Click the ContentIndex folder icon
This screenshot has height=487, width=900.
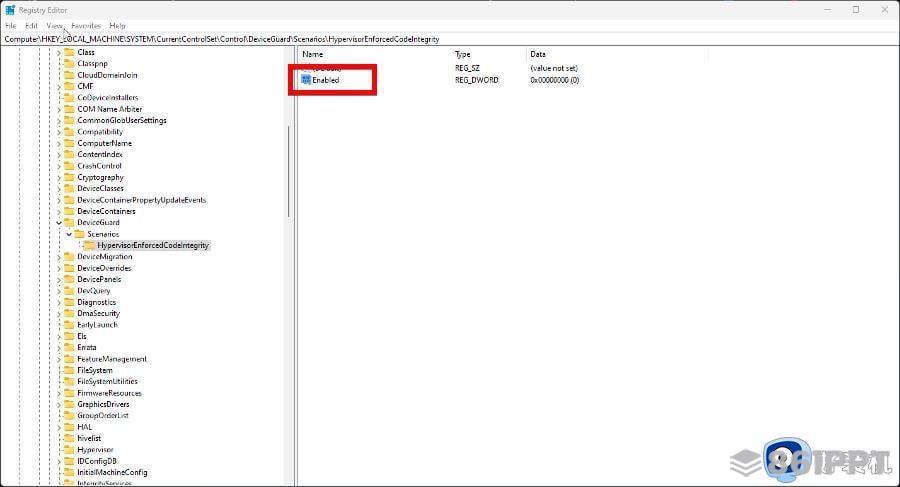[x=69, y=154]
